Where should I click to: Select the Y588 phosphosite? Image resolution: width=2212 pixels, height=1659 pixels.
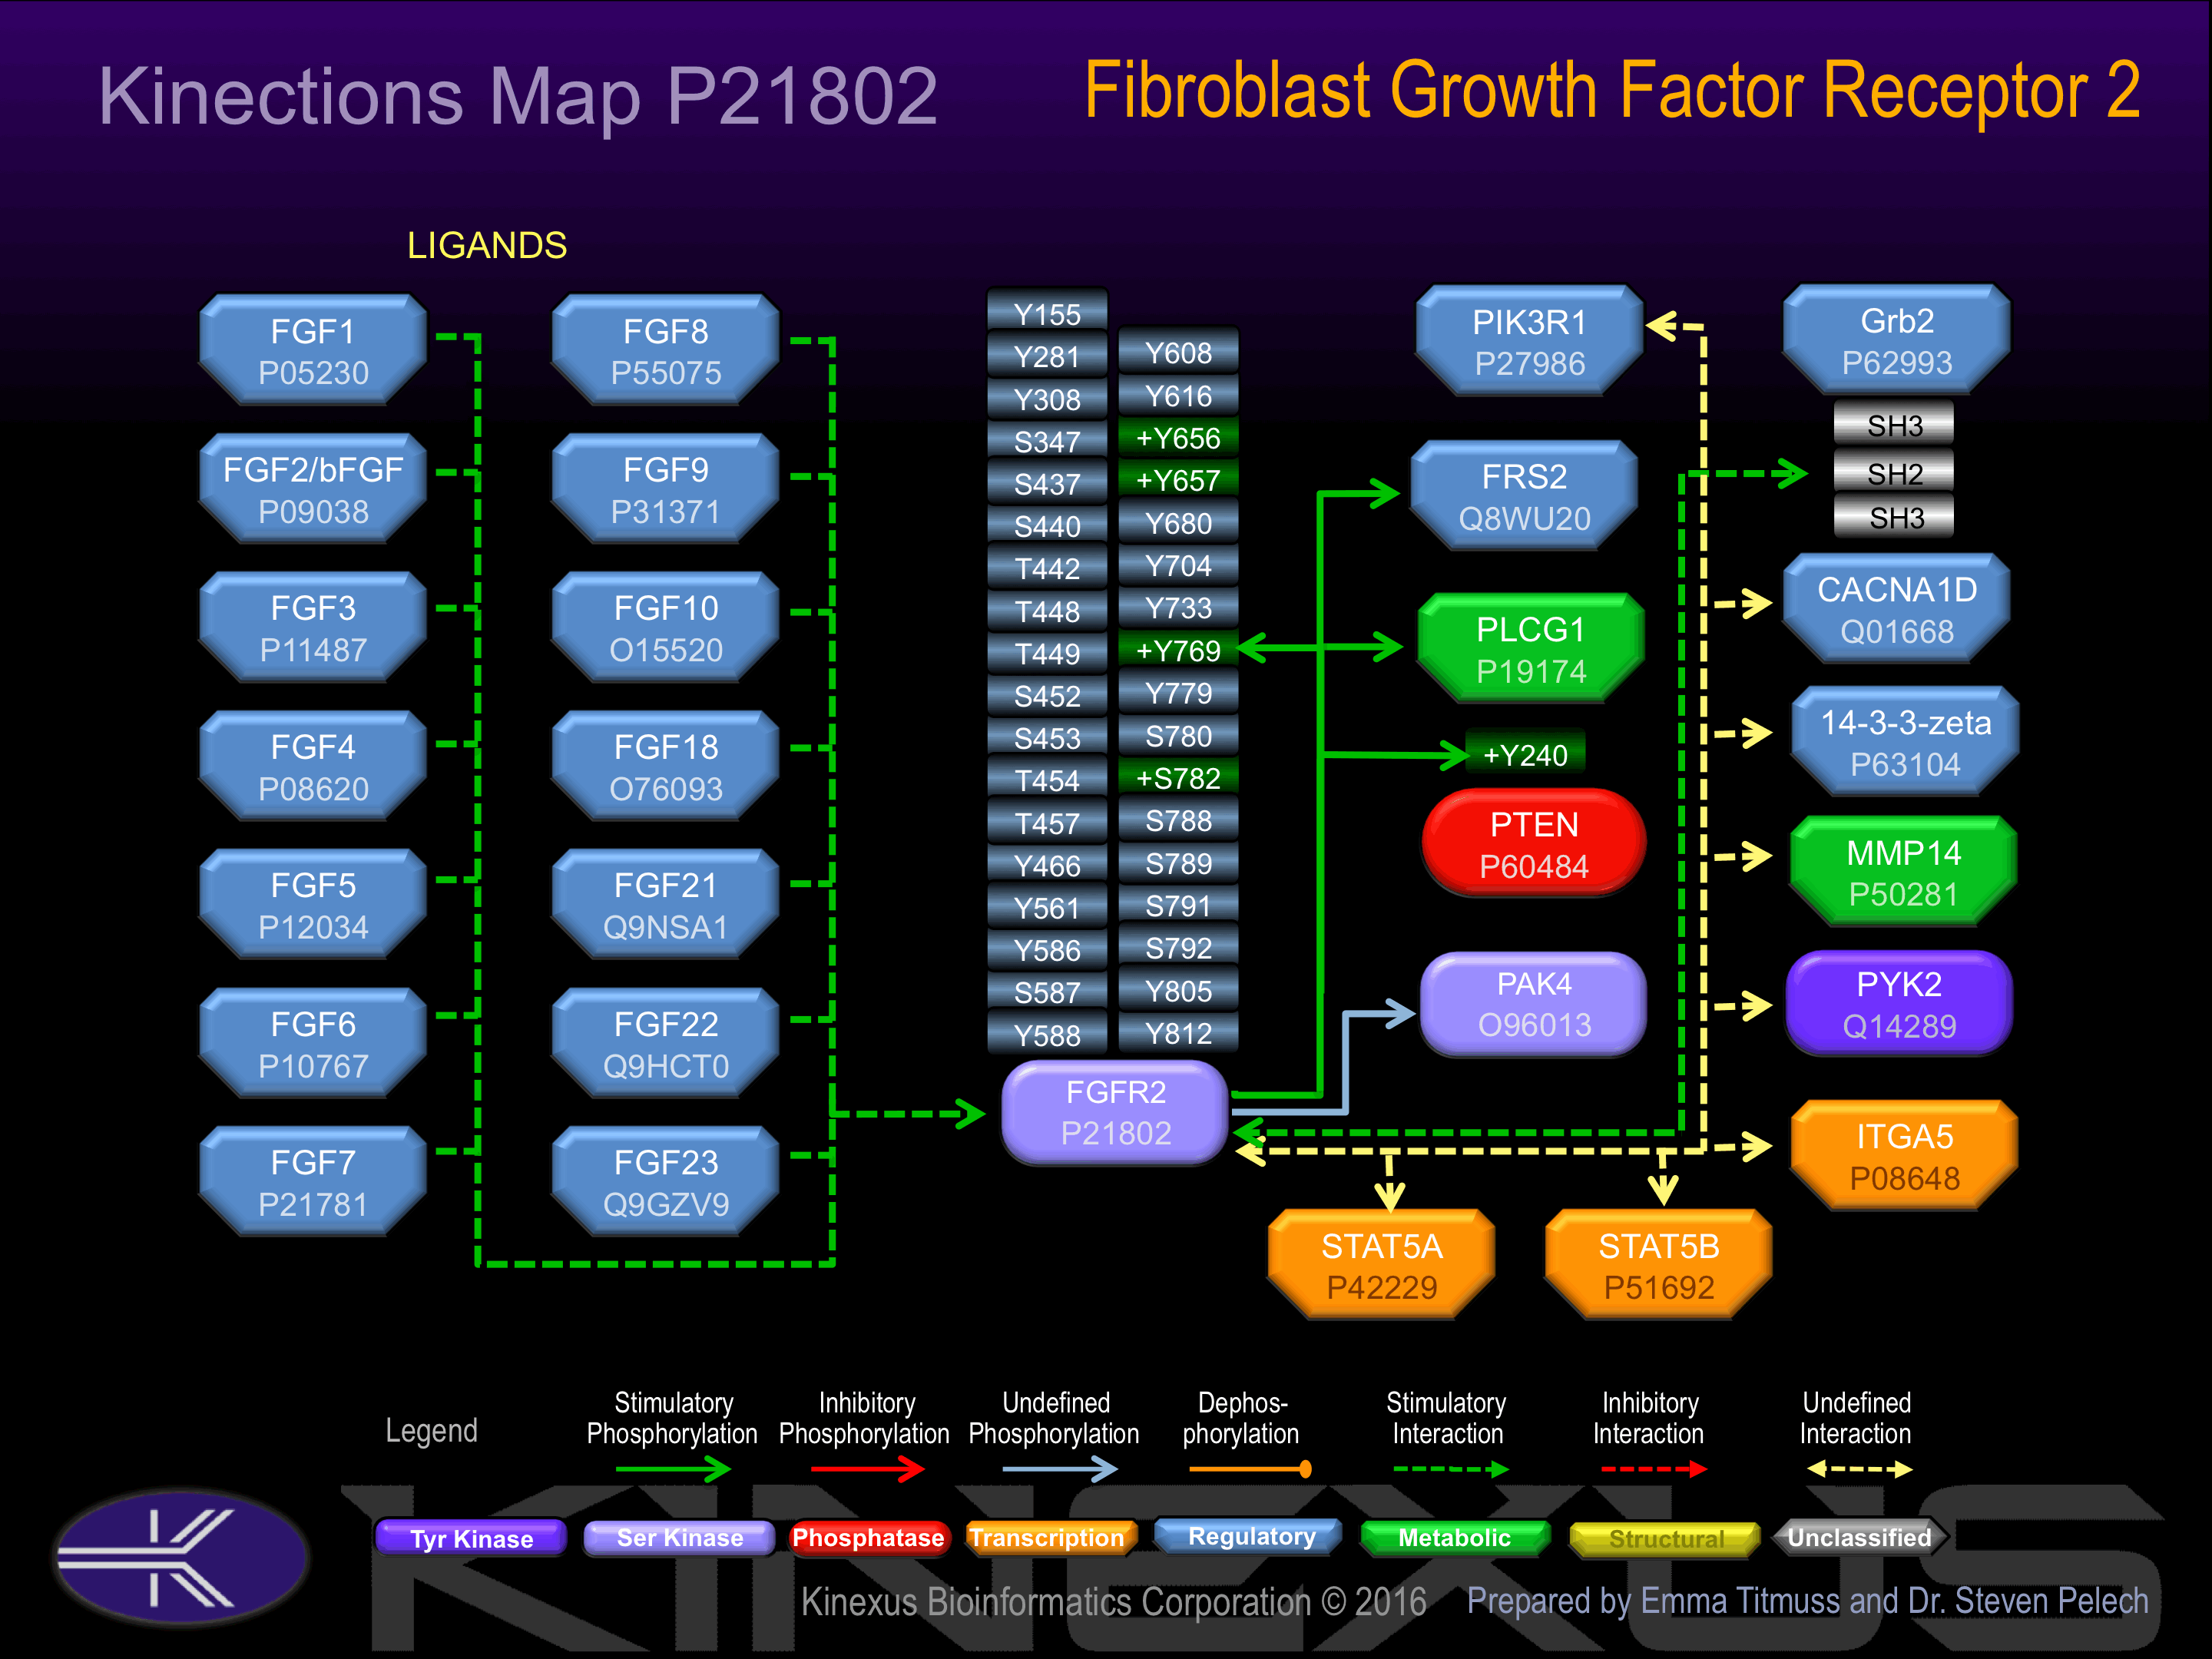(1047, 1034)
